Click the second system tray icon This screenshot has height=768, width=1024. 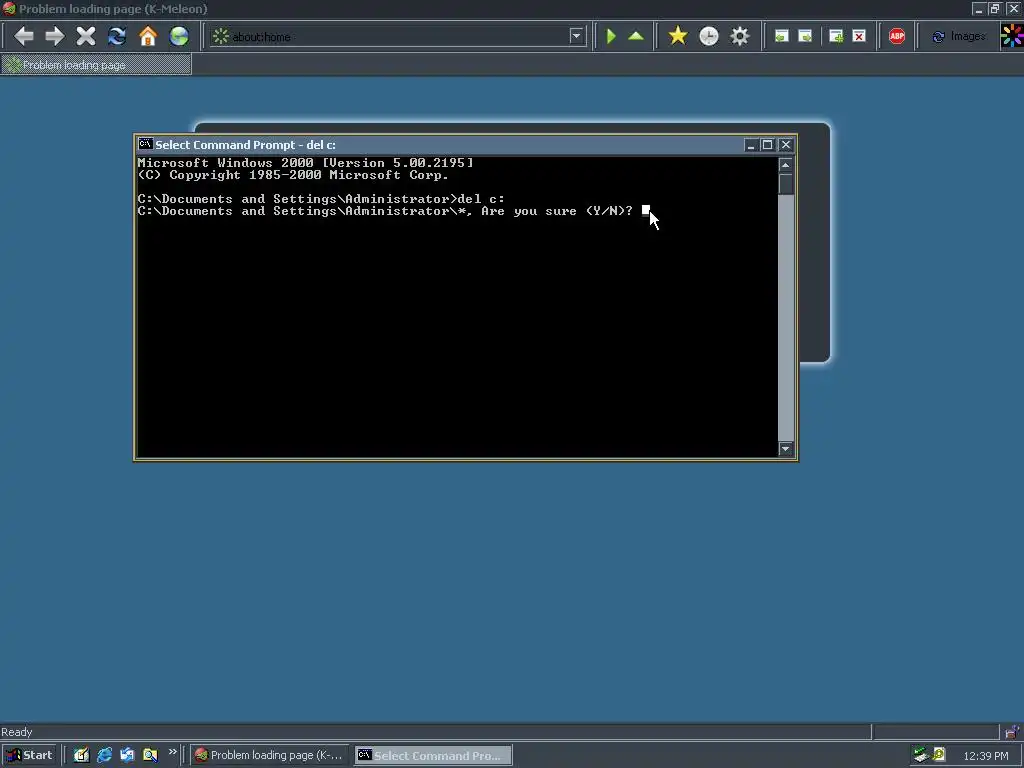(x=939, y=754)
